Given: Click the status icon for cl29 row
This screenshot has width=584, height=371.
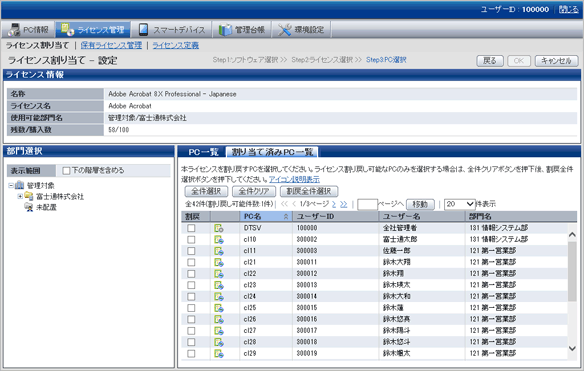Looking at the screenshot, I should [219, 353].
